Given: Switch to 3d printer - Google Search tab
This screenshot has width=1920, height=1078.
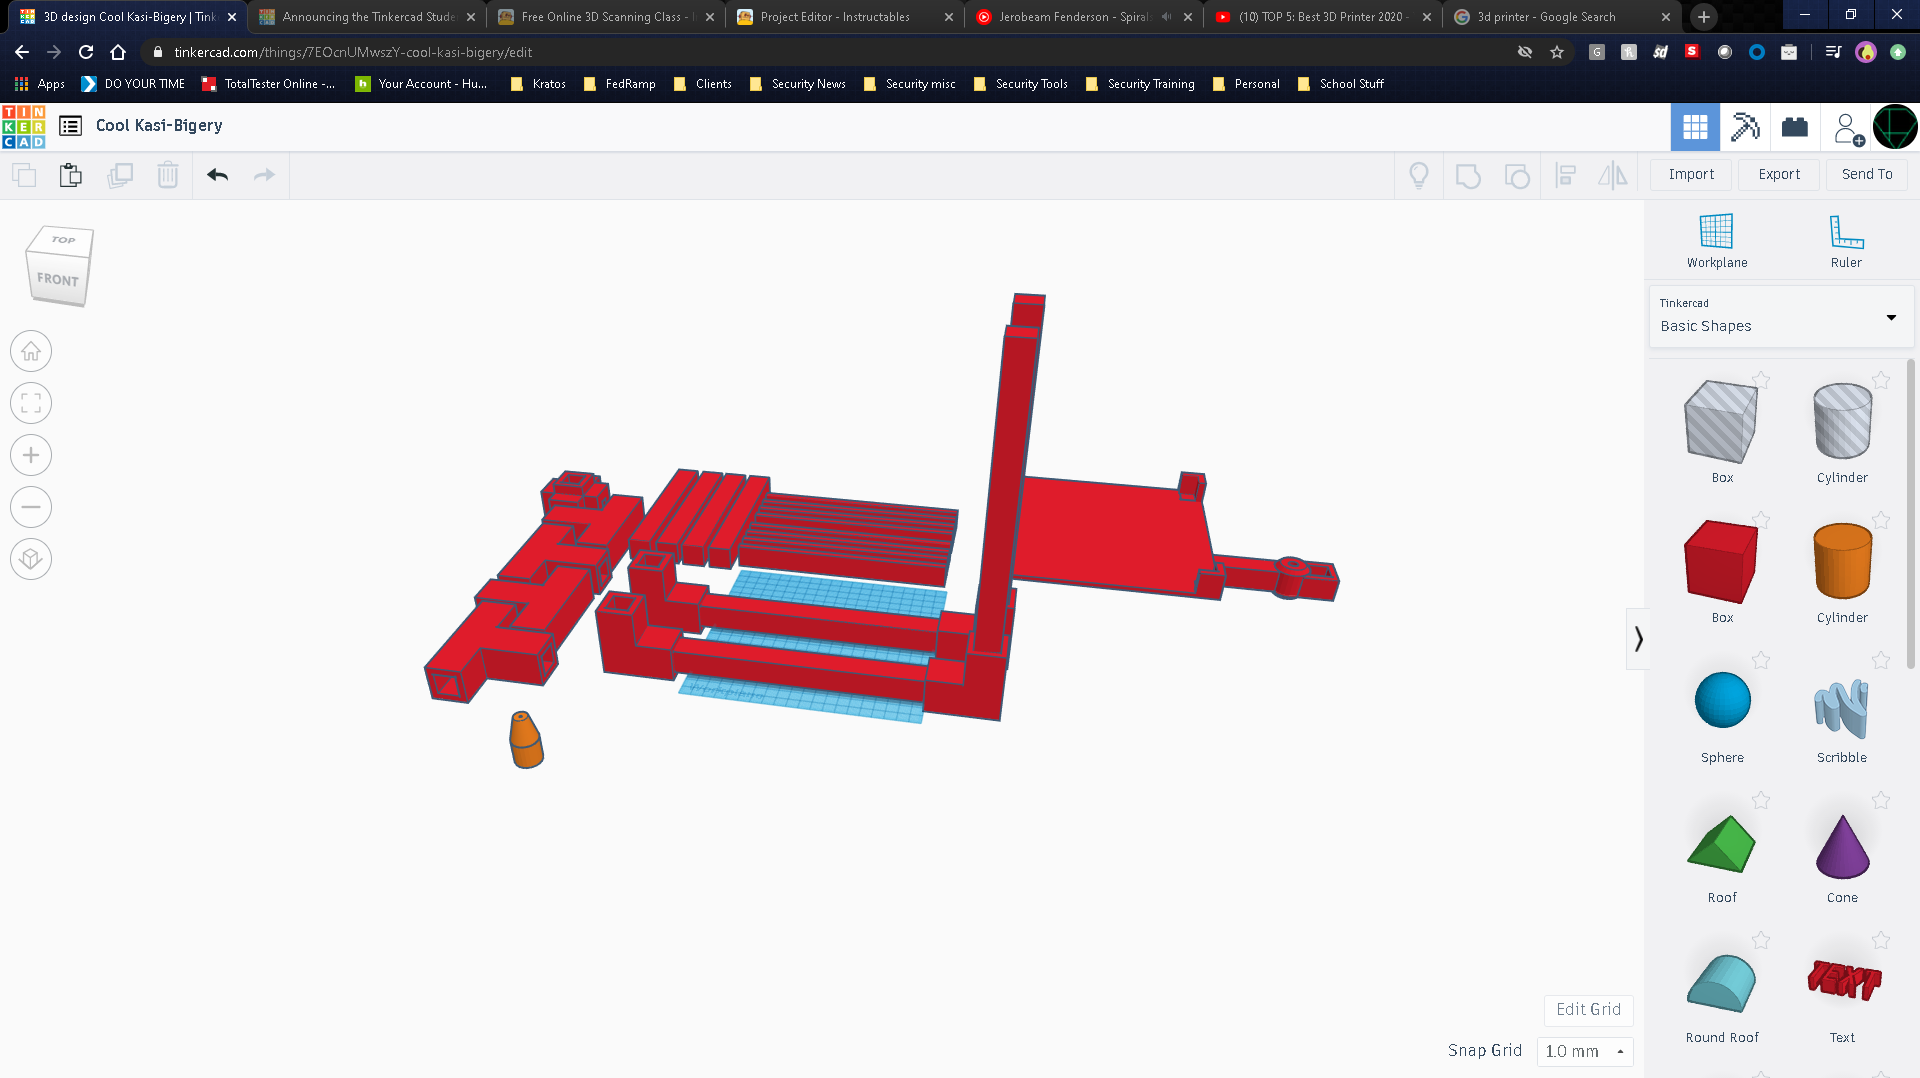Looking at the screenshot, I should [x=1562, y=17].
